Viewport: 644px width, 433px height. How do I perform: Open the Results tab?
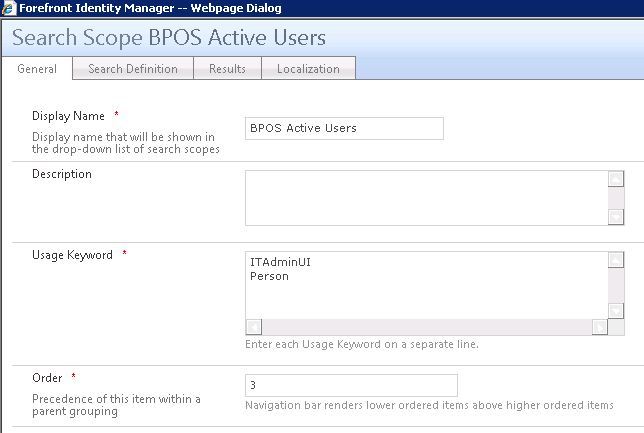[x=227, y=69]
